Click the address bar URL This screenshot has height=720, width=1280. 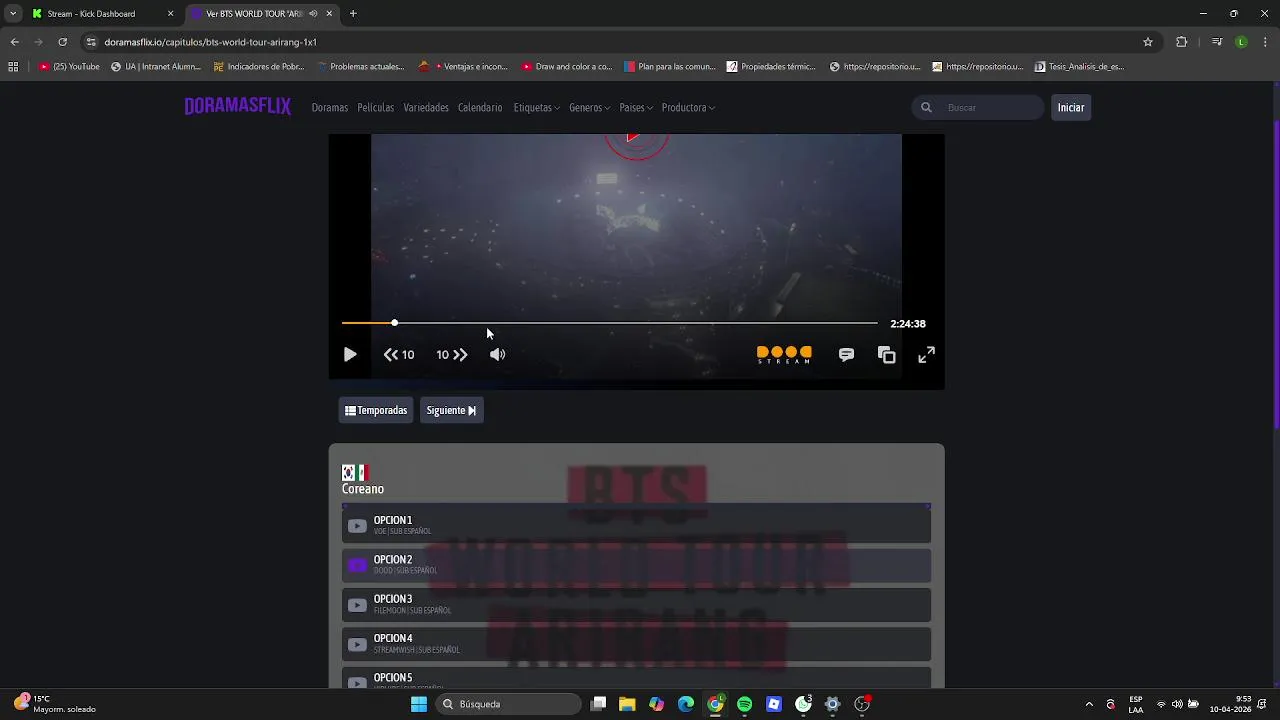click(x=210, y=42)
